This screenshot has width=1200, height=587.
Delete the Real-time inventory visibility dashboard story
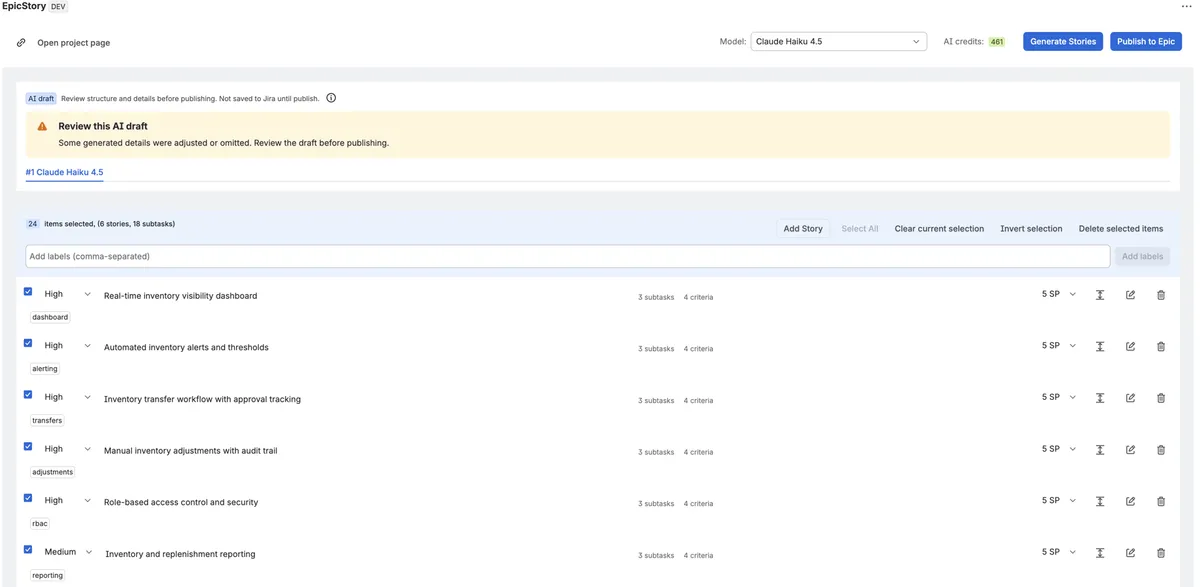1161,295
